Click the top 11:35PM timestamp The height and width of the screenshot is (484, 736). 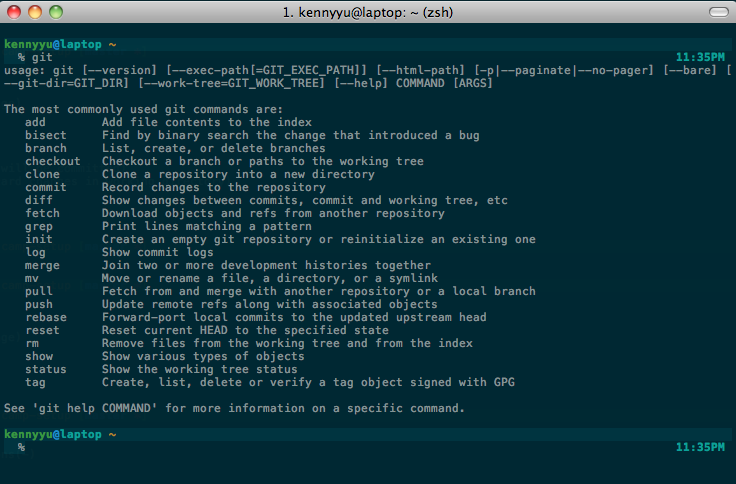point(700,57)
